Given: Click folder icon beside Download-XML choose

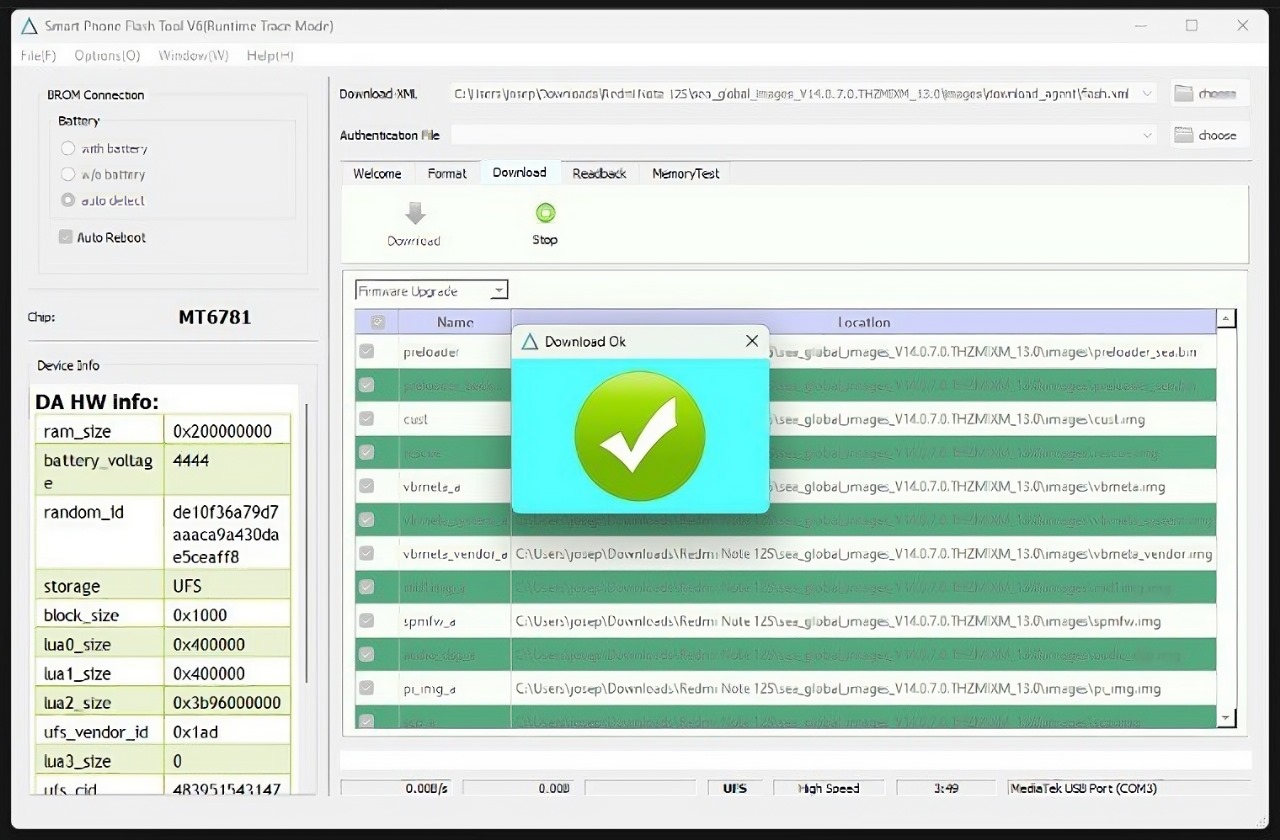Looking at the screenshot, I should (x=1184, y=93).
